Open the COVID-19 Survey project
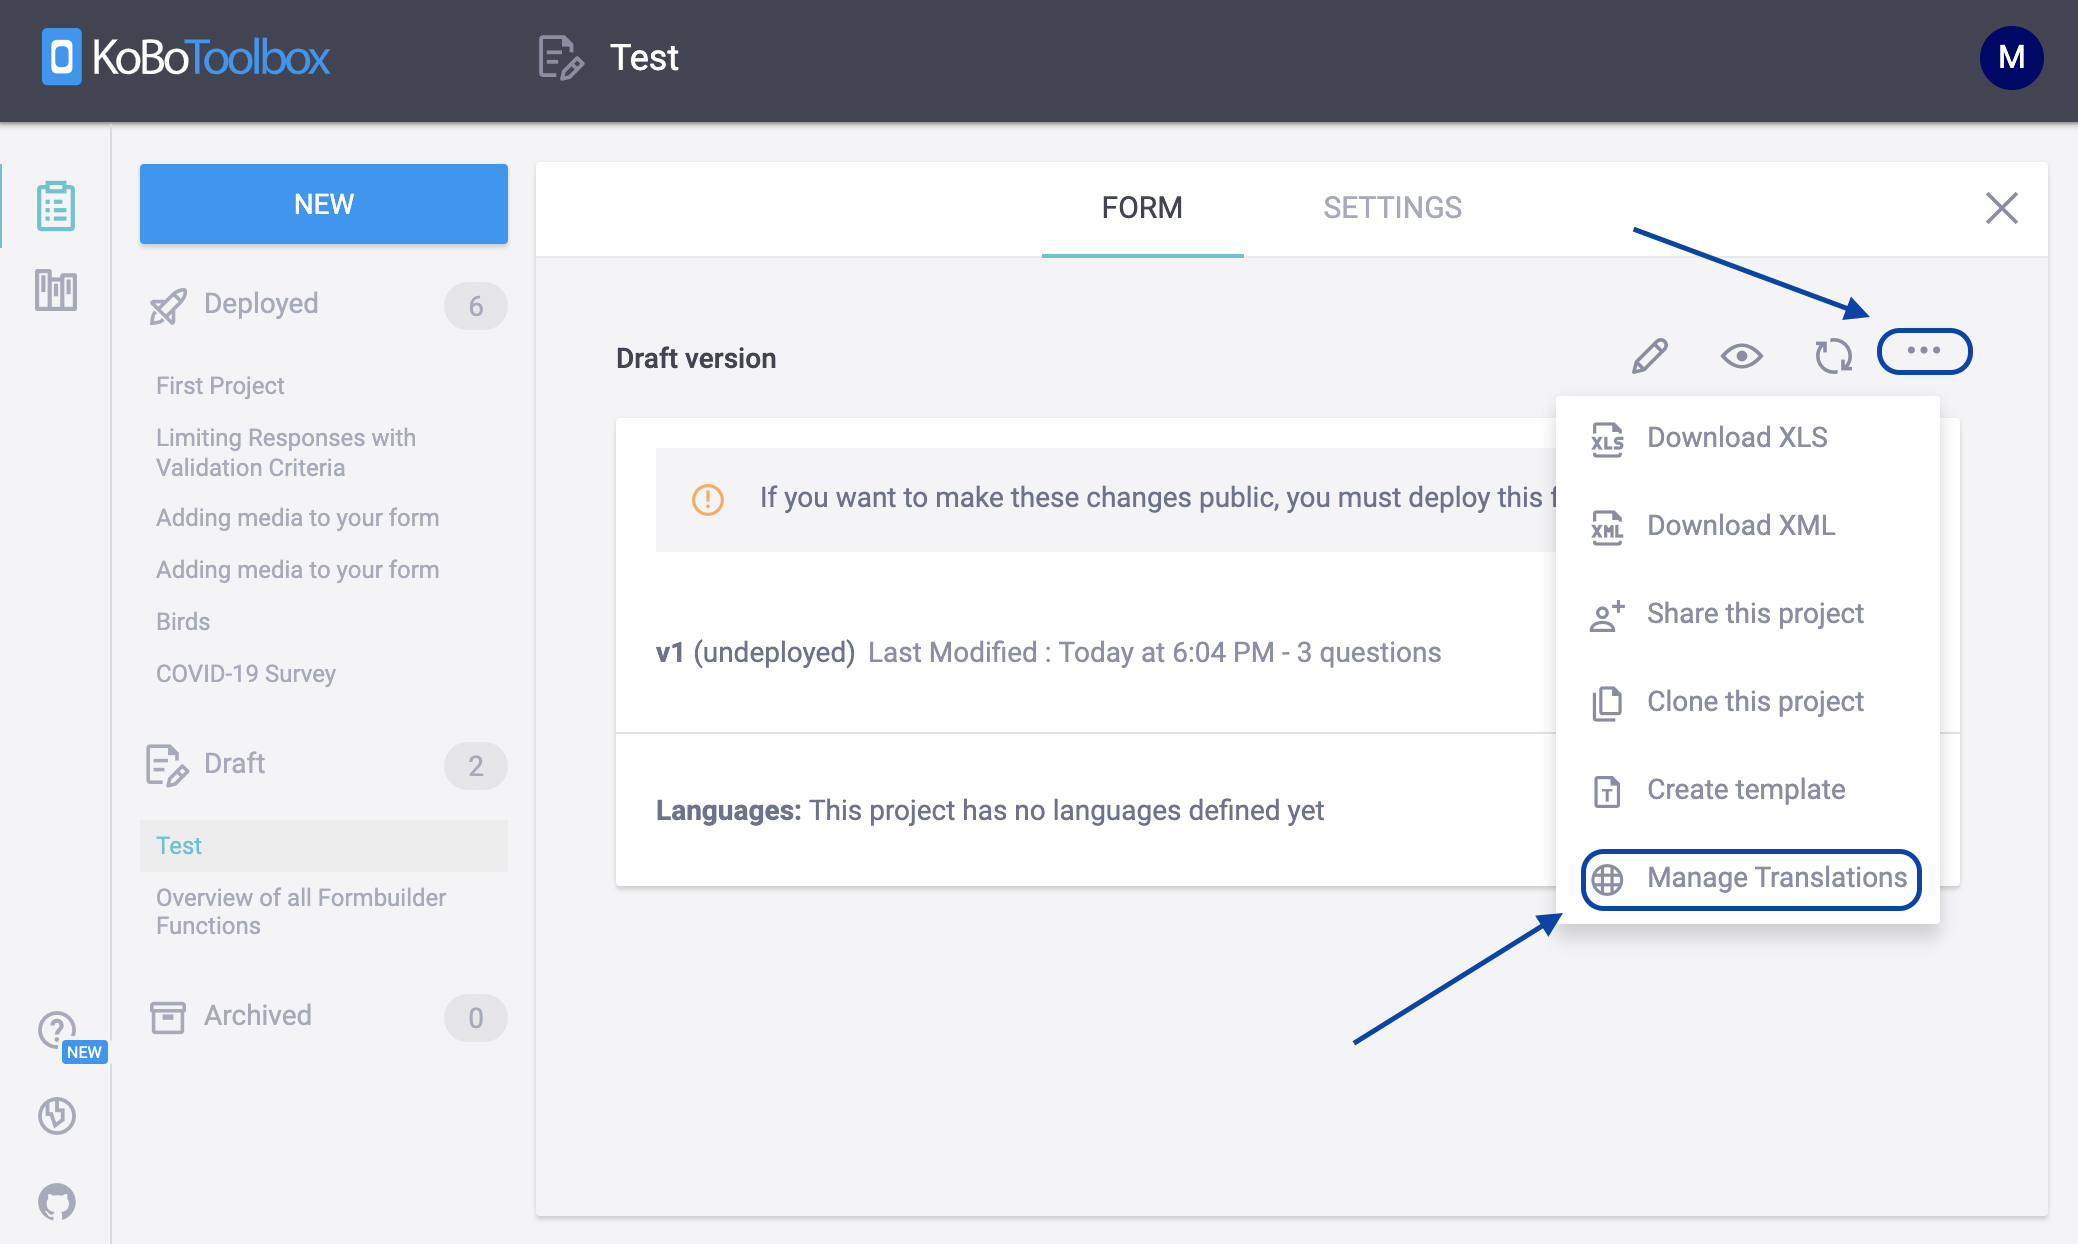The image size is (2078, 1244). [x=246, y=674]
